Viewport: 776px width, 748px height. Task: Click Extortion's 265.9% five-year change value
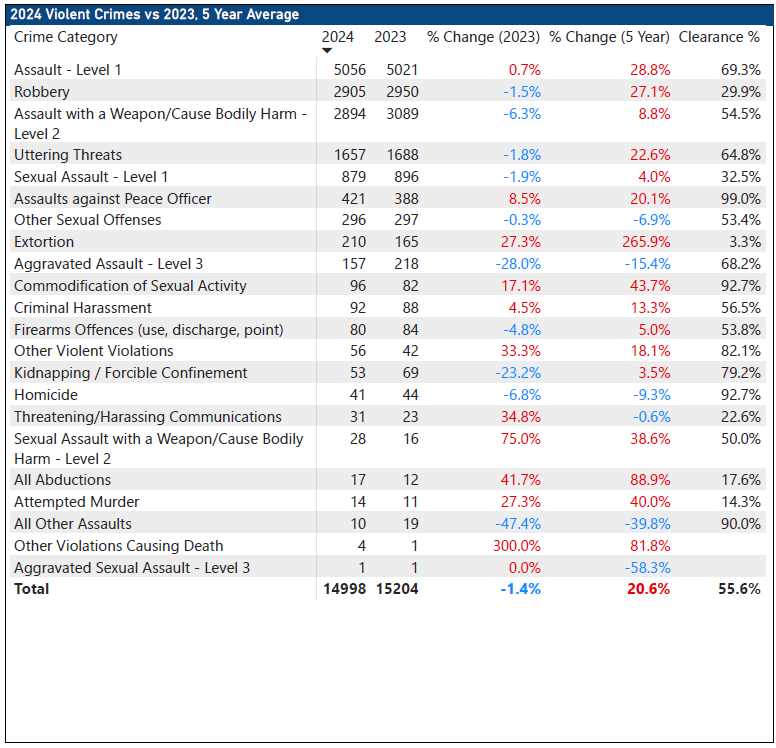646,242
